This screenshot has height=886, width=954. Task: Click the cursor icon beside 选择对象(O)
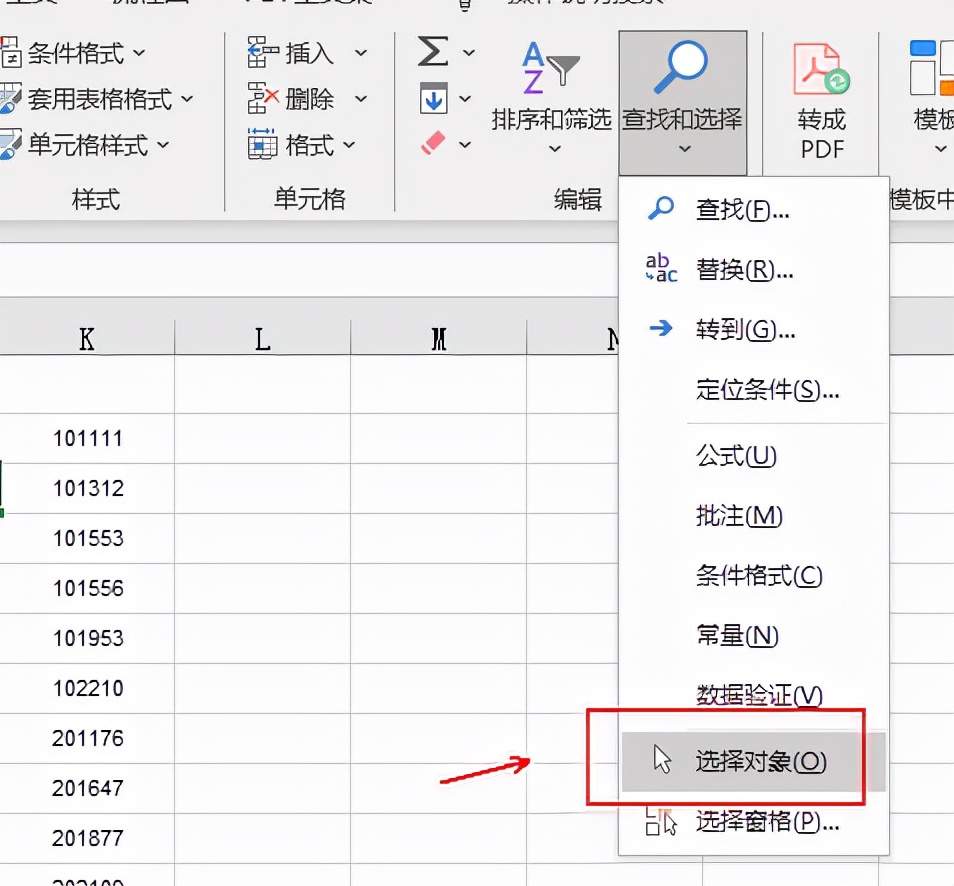[662, 759]
